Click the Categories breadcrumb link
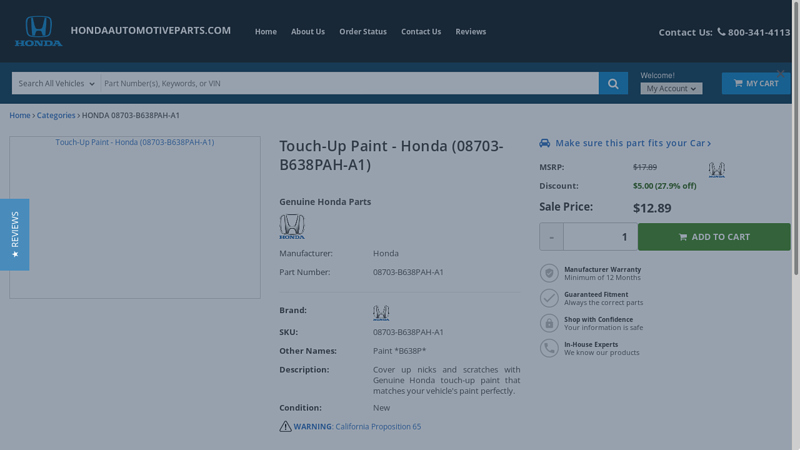Viewport: 800px width, 450px height. 56,115
